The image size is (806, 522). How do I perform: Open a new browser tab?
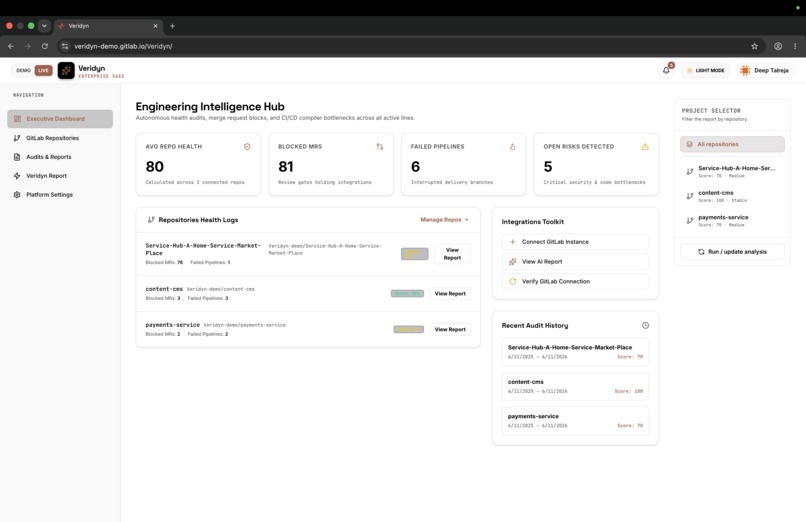click(172, 26)
